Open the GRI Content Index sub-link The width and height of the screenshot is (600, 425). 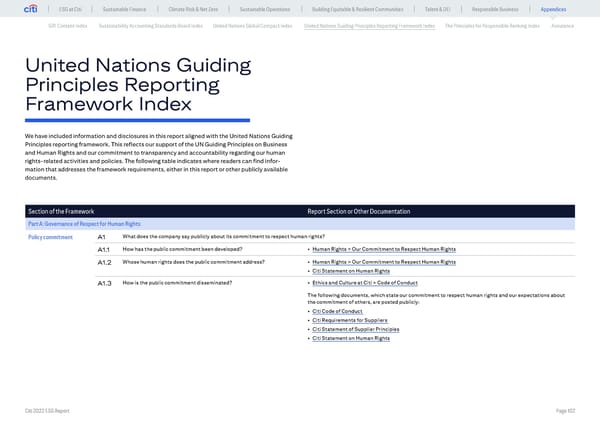pyautogui.click(x=70, y=24)
